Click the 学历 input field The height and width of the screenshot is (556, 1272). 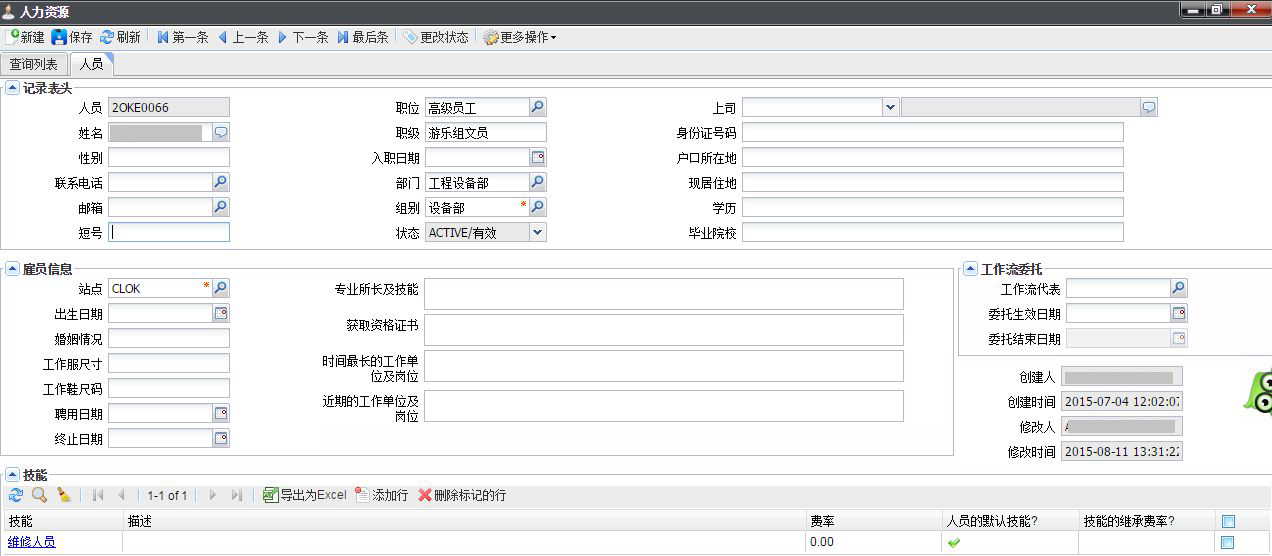point(933,207)
